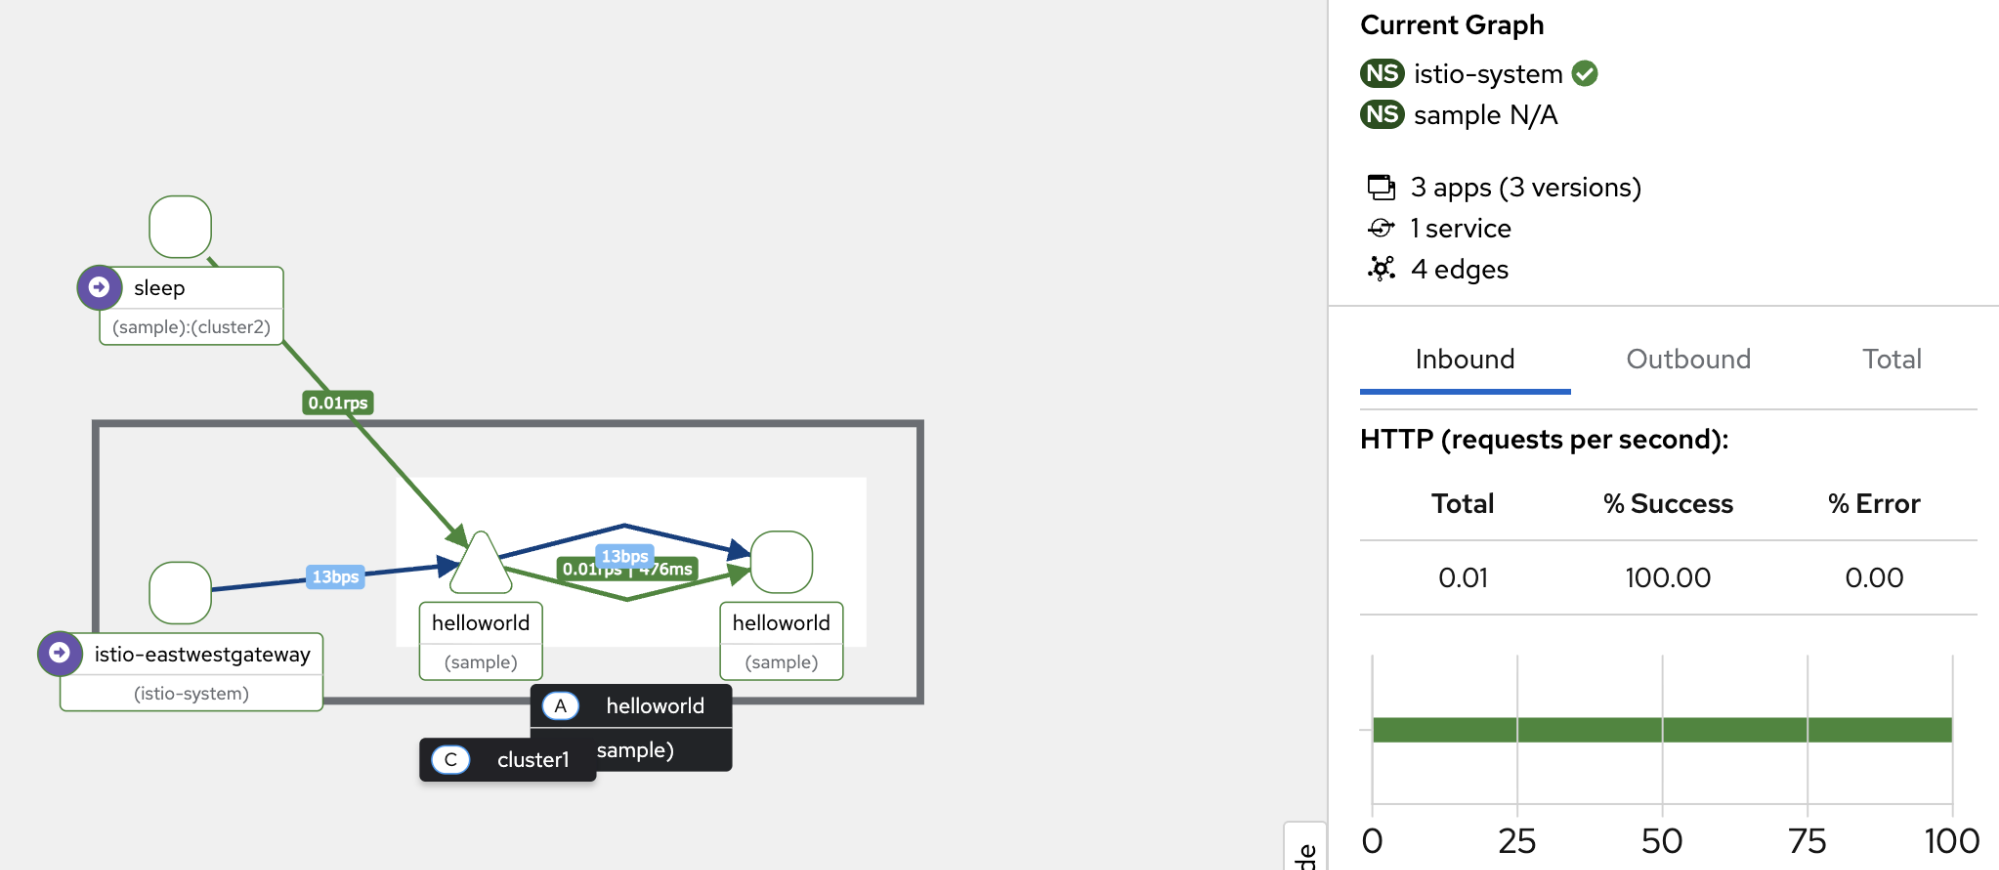Open the Total traffic tab

click(1891, 359)
